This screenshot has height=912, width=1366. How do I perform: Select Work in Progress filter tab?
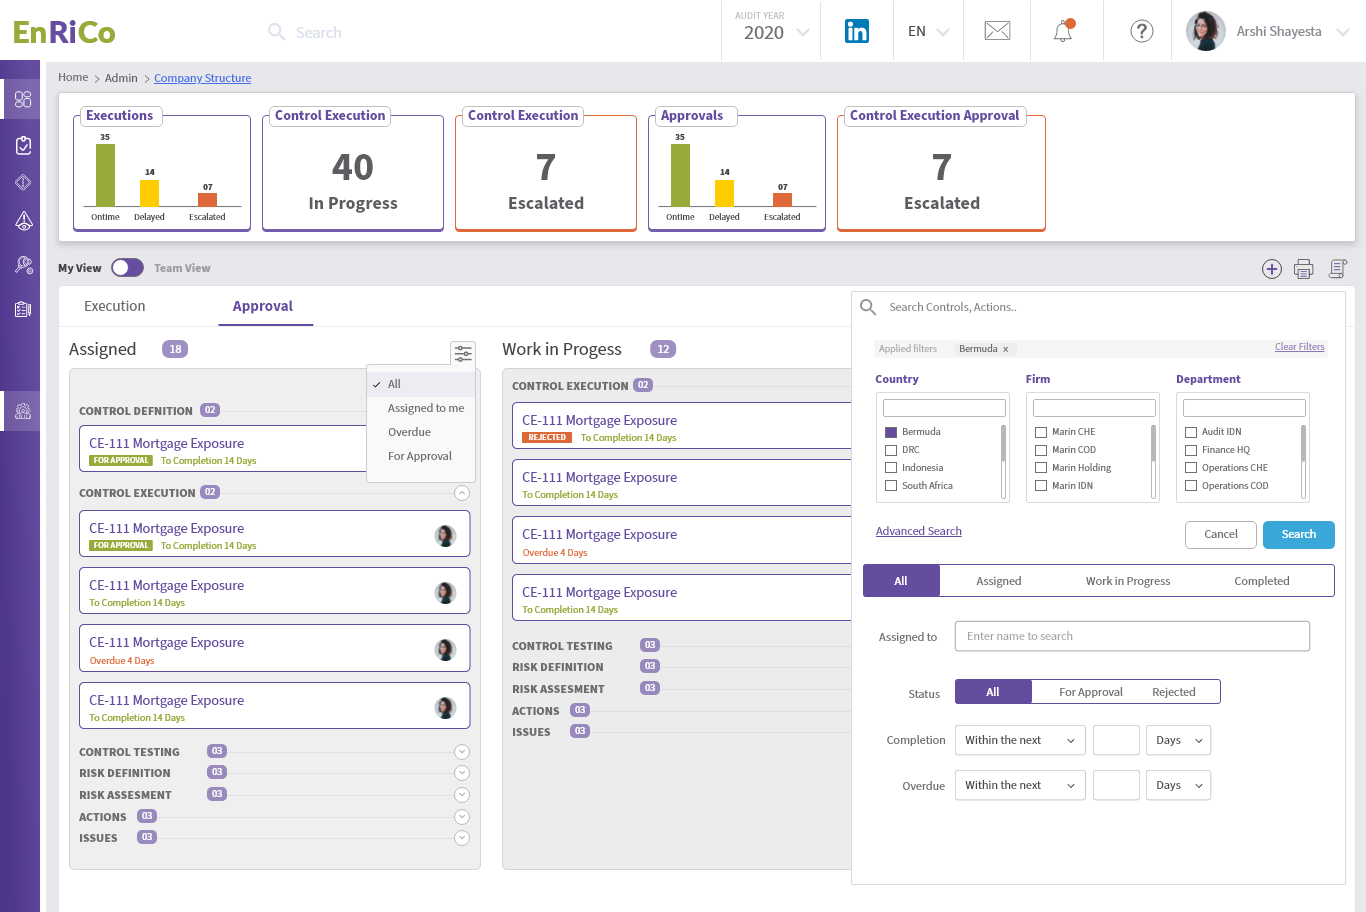point(1128,581)
